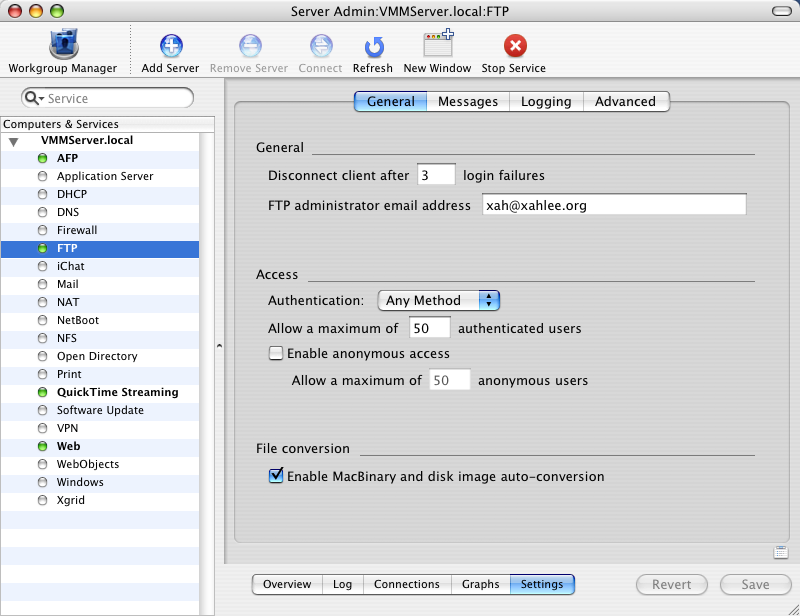Click the search magnifier icon in Service field
Viewport: 800px width, 616px height.
pyautogui.click(x=33, y=98)
